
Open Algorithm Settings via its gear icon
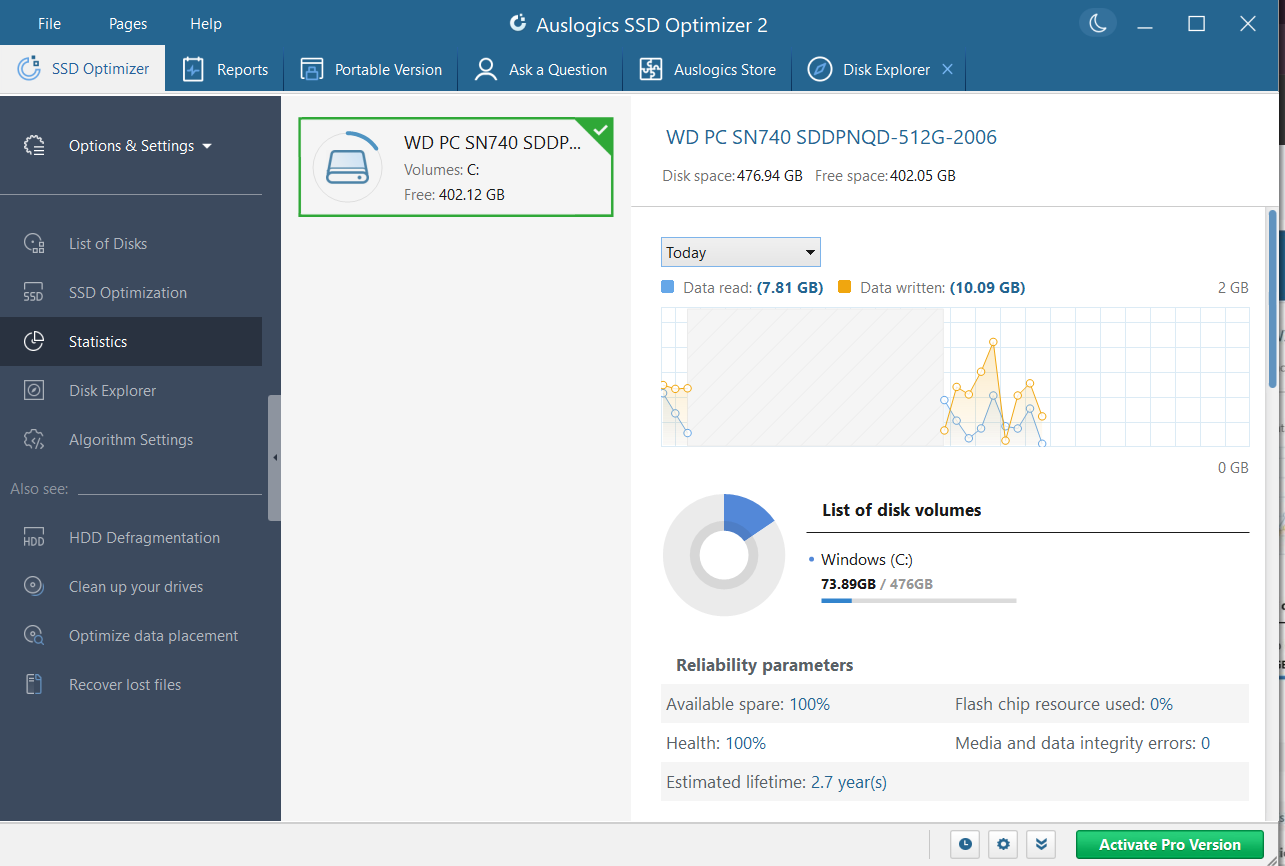point(34,439)
